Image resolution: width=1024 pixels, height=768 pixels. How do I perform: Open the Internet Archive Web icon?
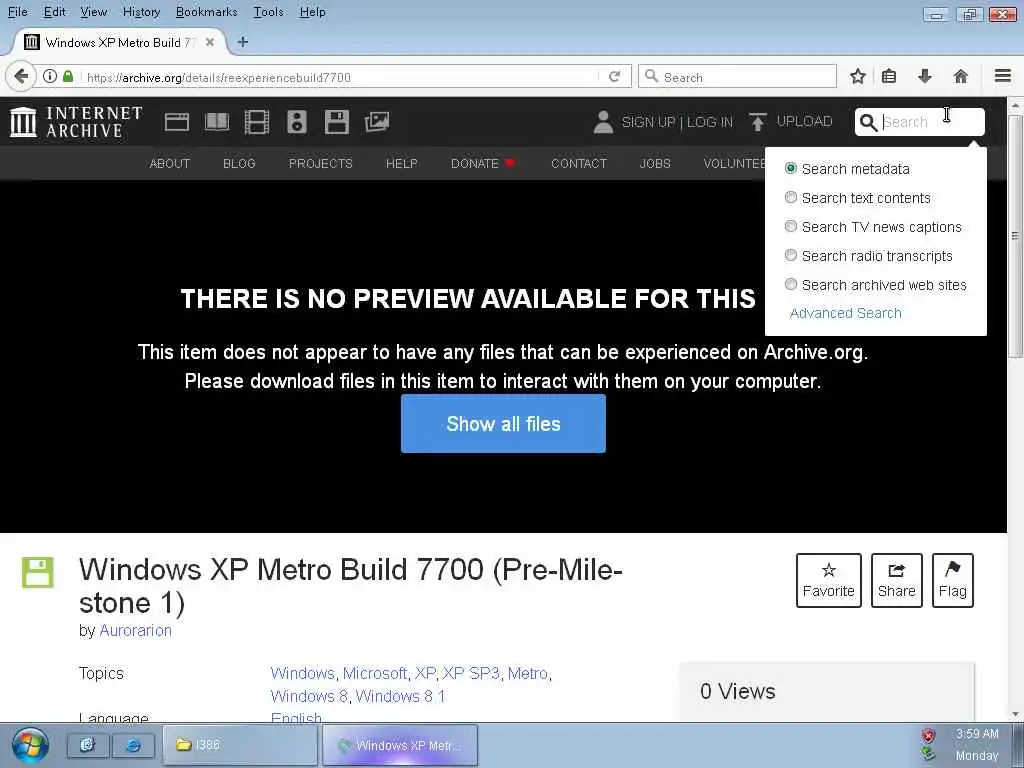177,122
